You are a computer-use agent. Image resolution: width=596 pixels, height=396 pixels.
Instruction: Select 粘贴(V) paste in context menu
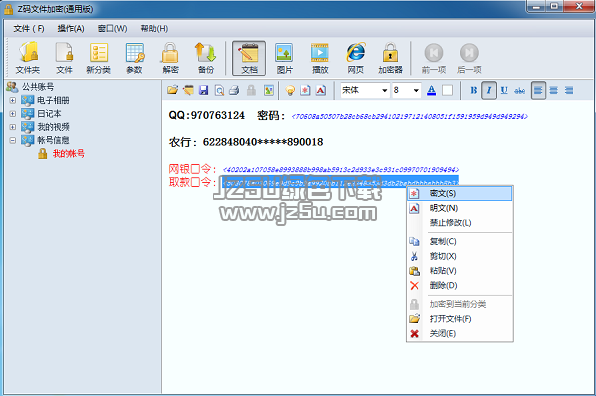tap(460, 271)
